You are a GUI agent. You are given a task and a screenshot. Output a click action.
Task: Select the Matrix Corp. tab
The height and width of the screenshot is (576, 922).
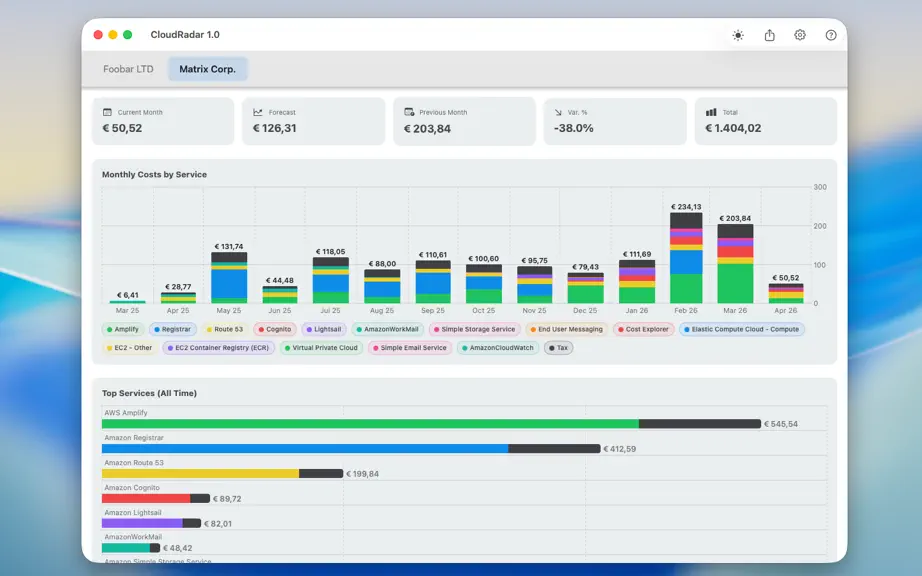pyautogui.click(x=208, y=69)
